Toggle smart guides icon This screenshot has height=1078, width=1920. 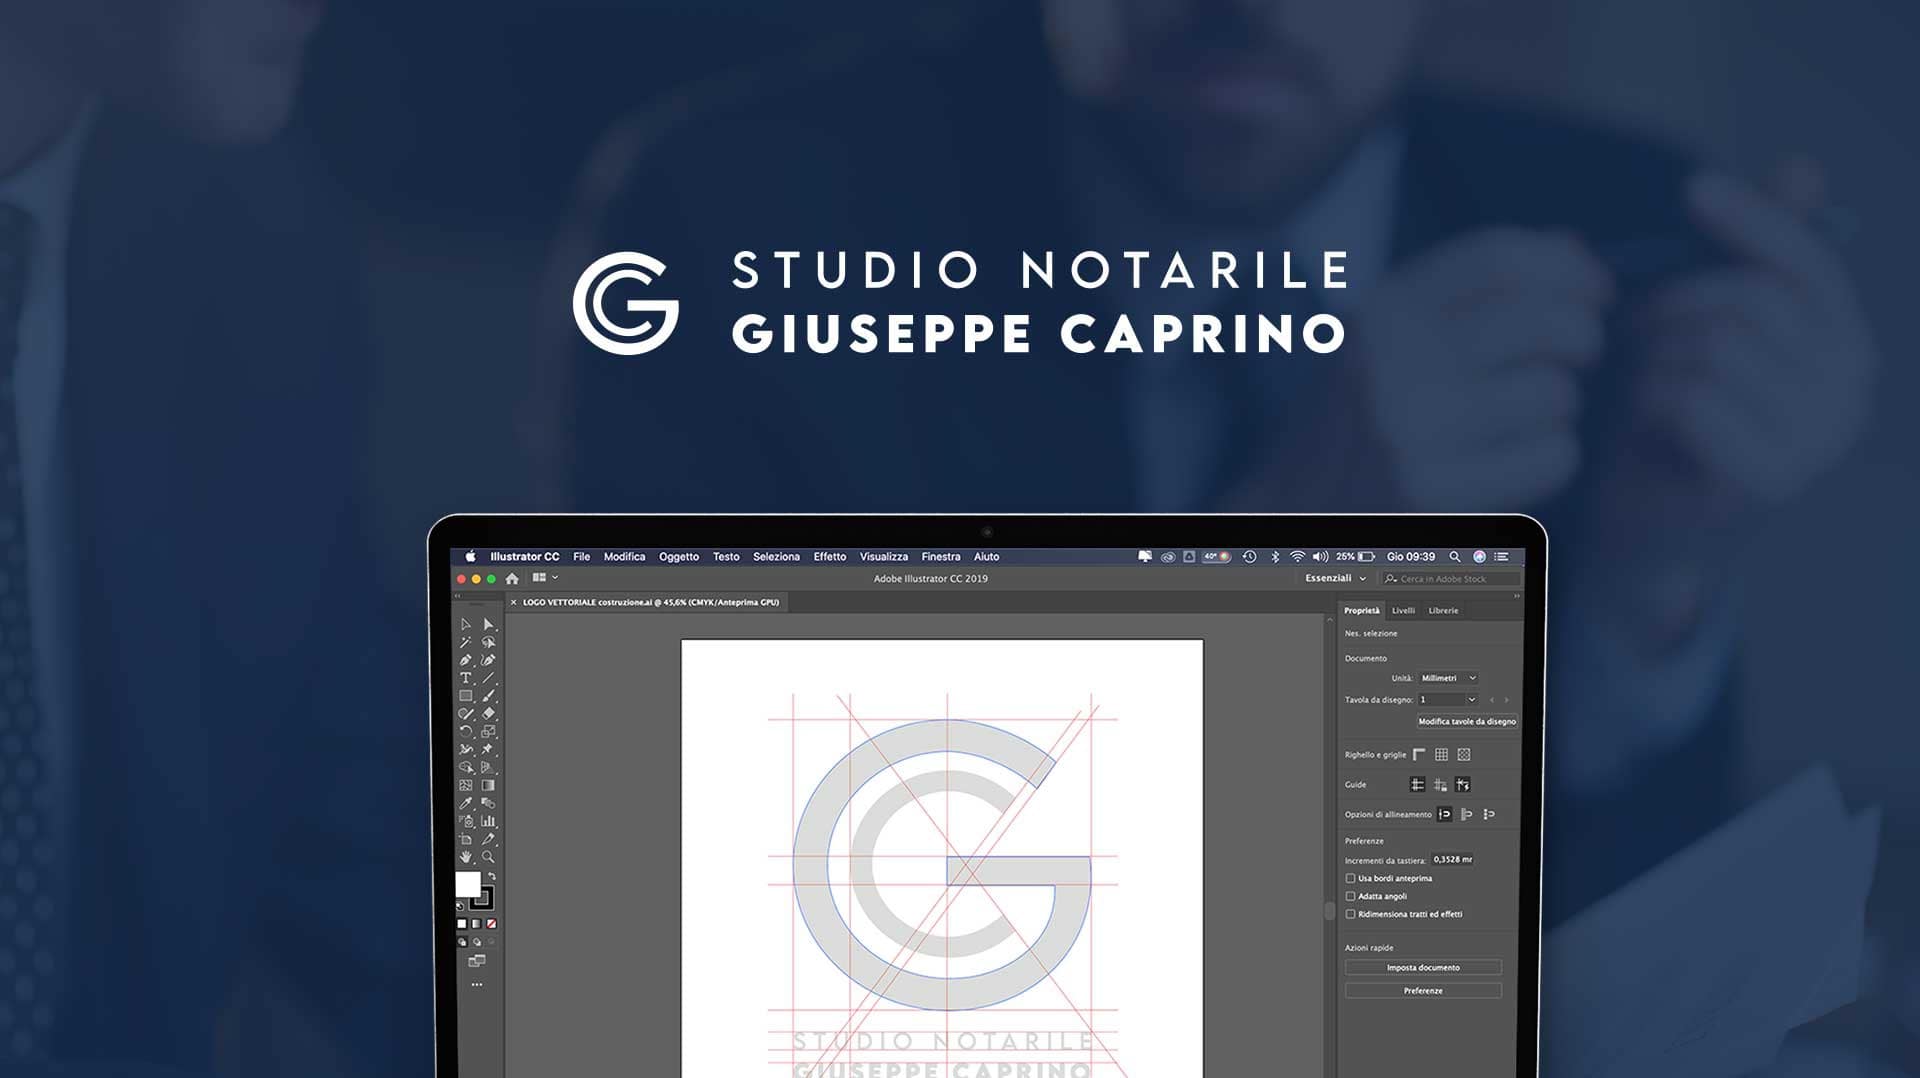1463,784
